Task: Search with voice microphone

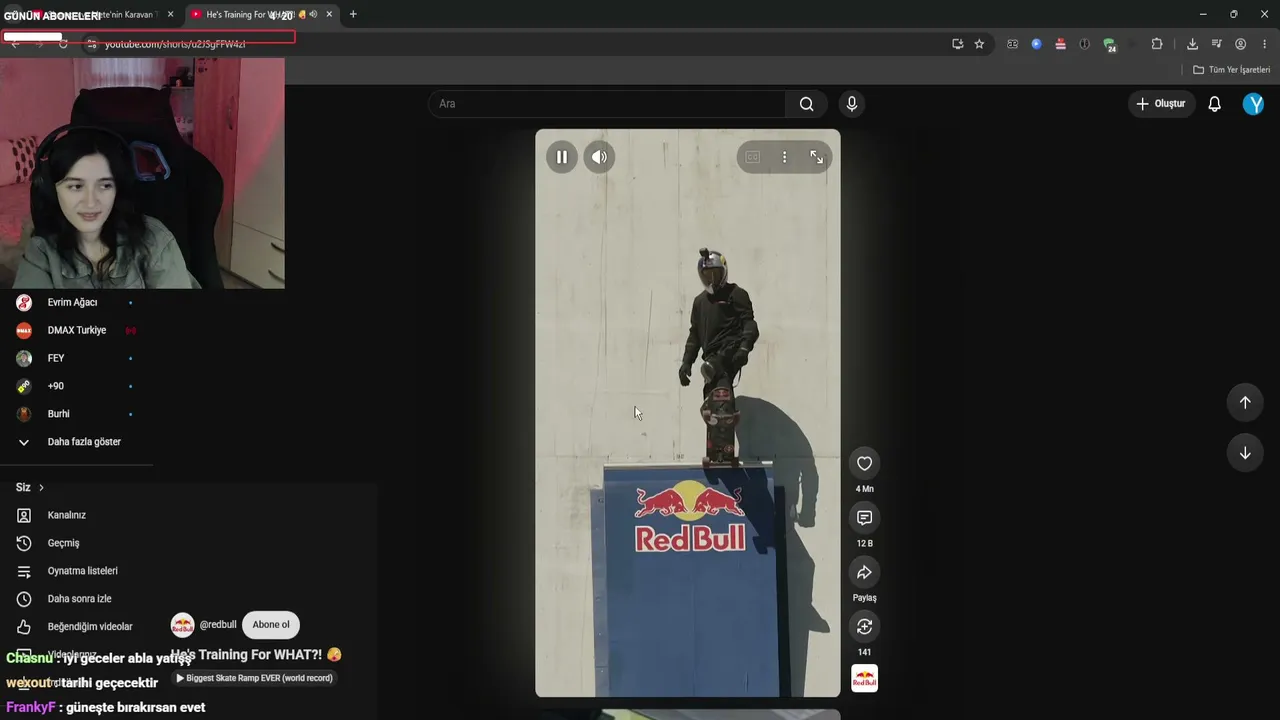Action: [x=852, y=104]
